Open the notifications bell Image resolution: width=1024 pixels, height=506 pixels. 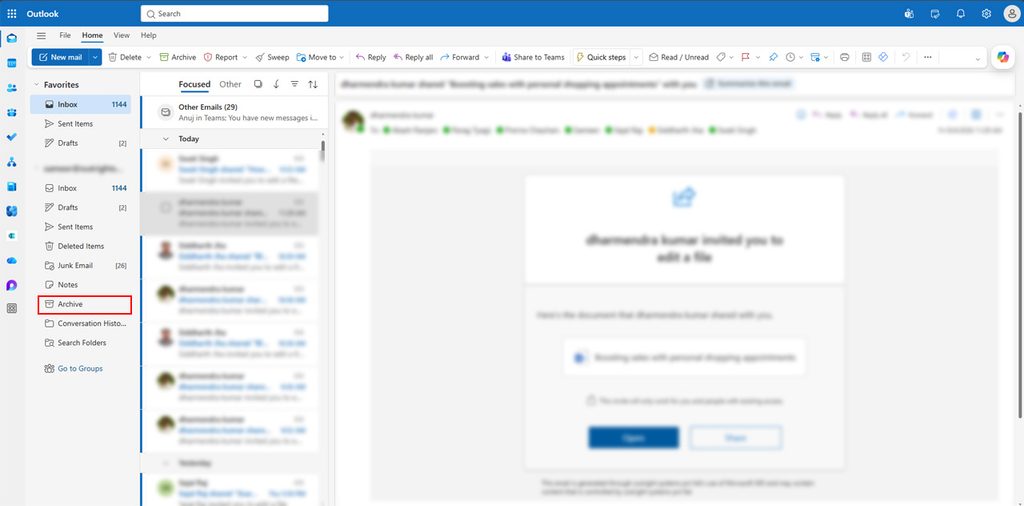point(961,13)
